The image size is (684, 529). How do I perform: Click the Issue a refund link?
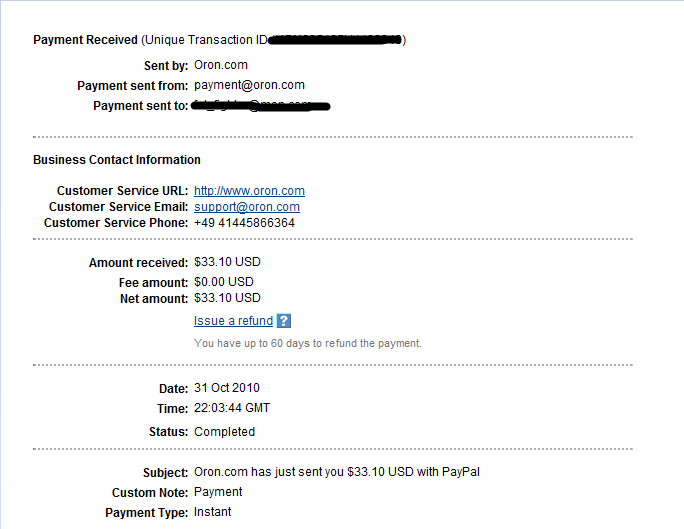(x=233, y=321)
